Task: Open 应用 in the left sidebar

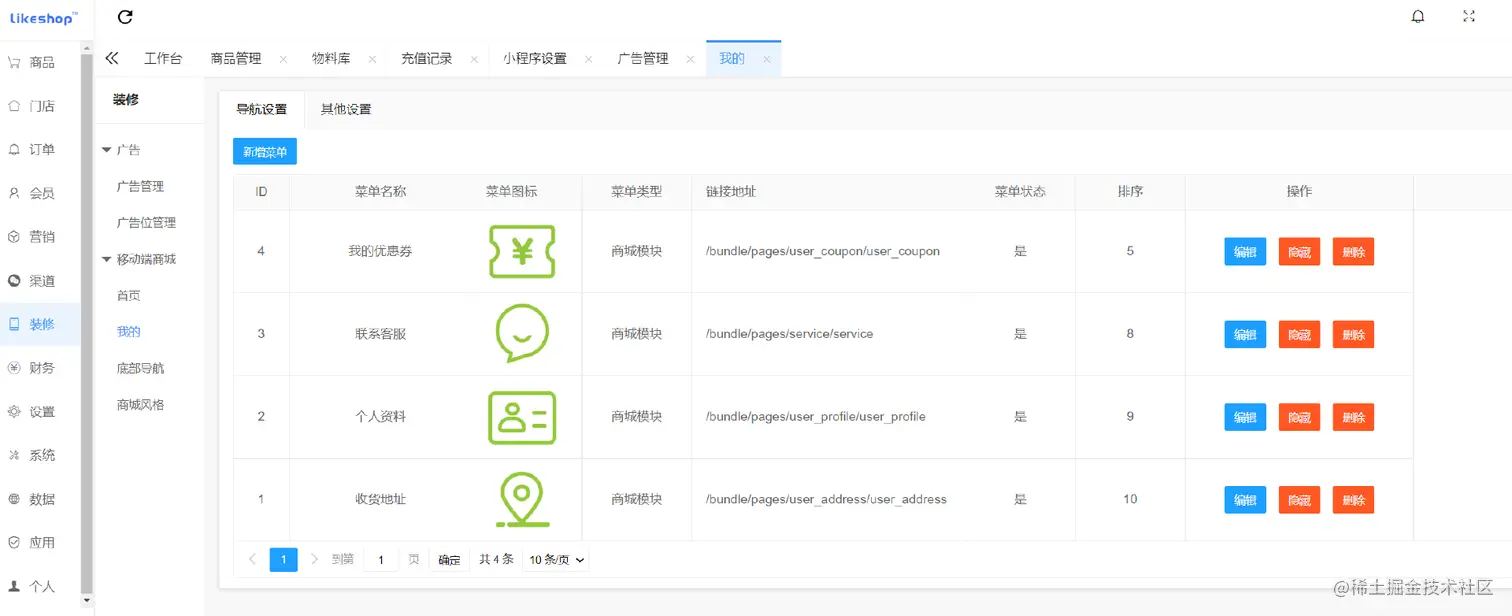Action: point(40,543)
